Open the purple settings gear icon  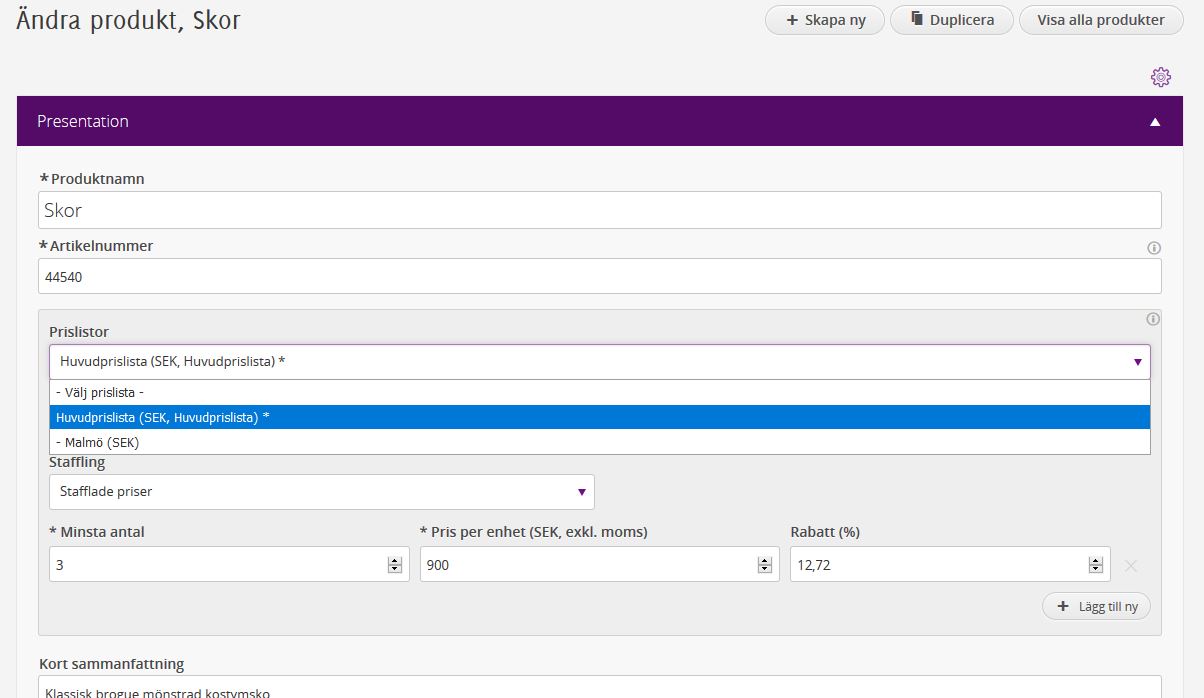pos(1160,77)
